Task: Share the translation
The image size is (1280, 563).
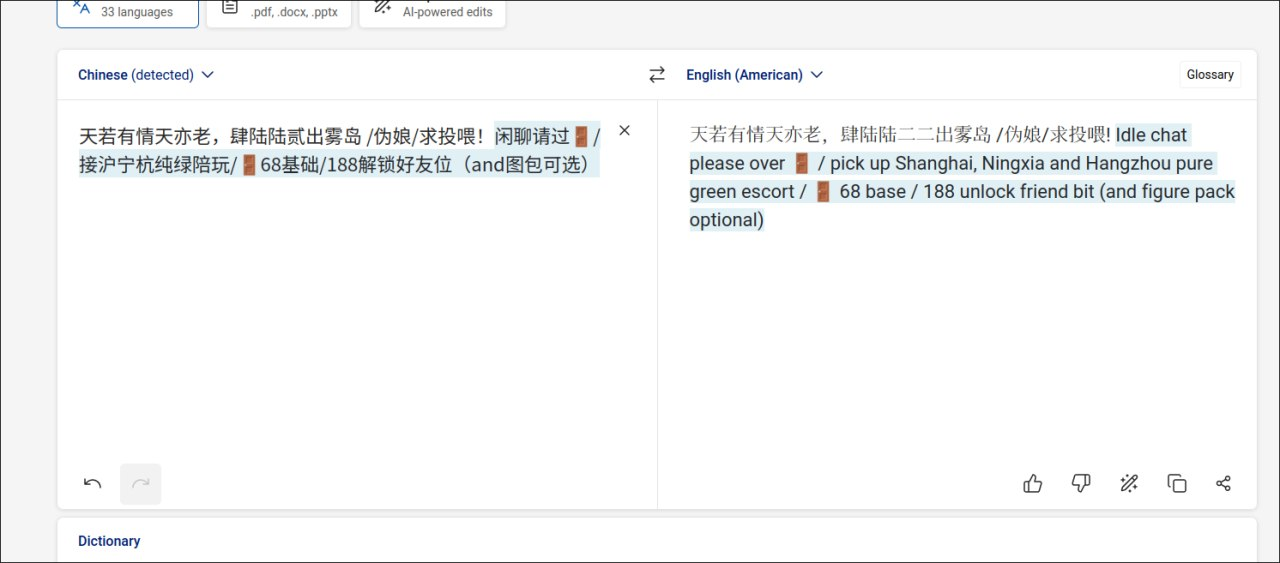Action: click(1223, 484)
